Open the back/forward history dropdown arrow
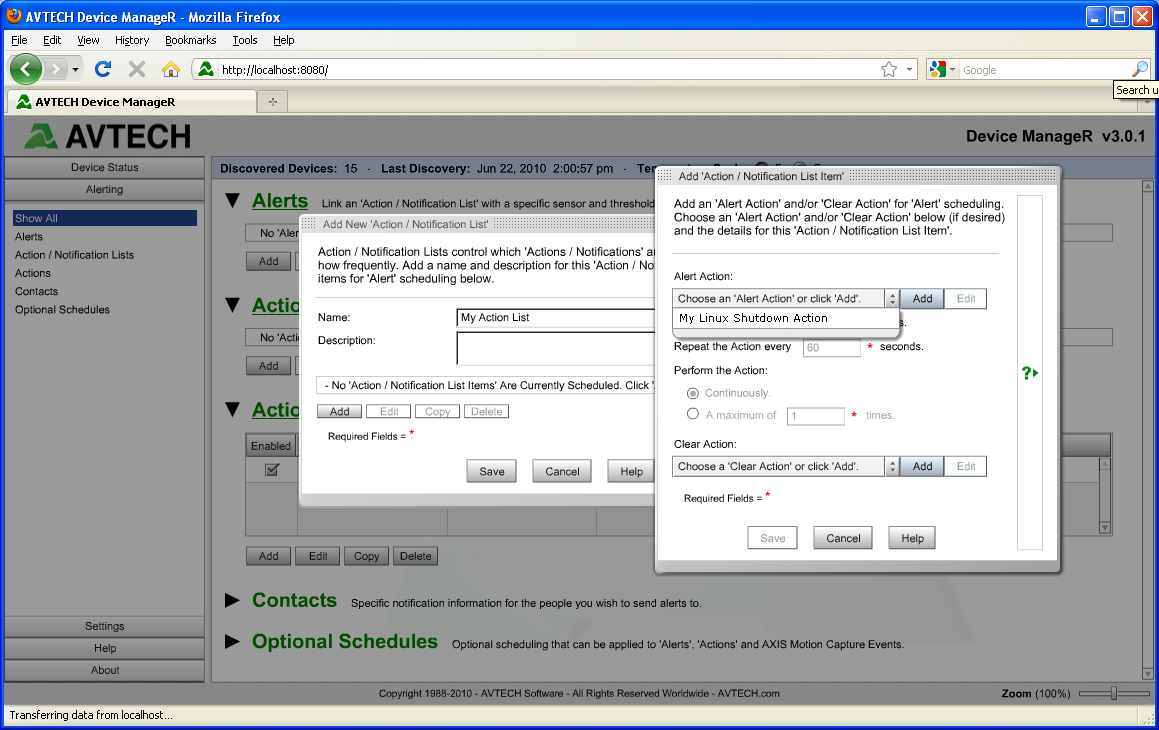1159x730 pixels. [x=75, y=69]
